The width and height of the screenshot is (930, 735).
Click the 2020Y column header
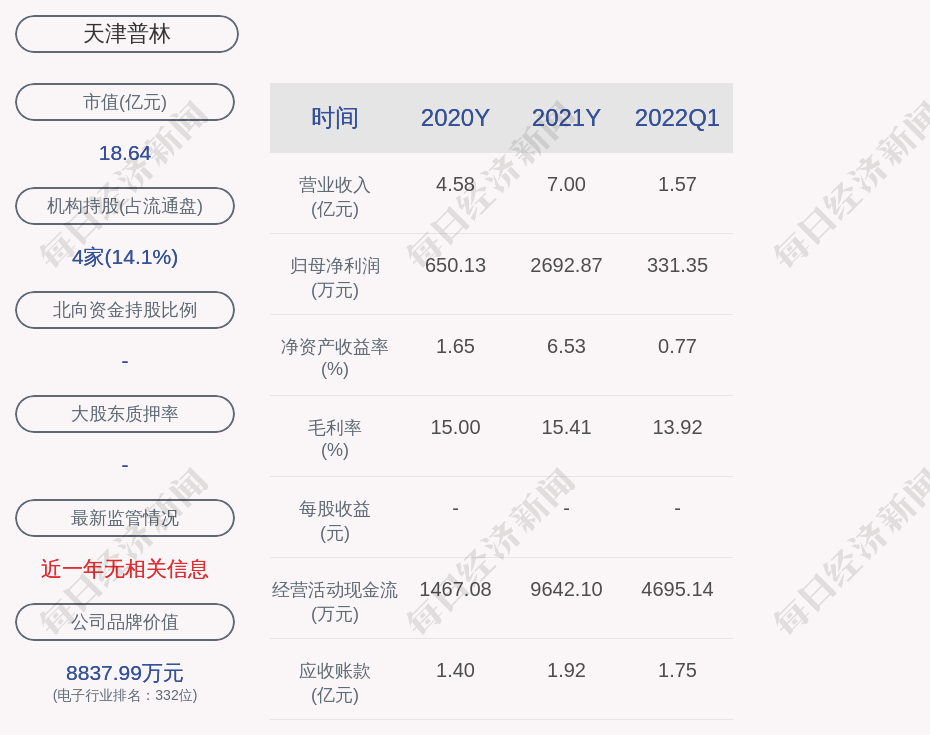[x=456, y=118]
